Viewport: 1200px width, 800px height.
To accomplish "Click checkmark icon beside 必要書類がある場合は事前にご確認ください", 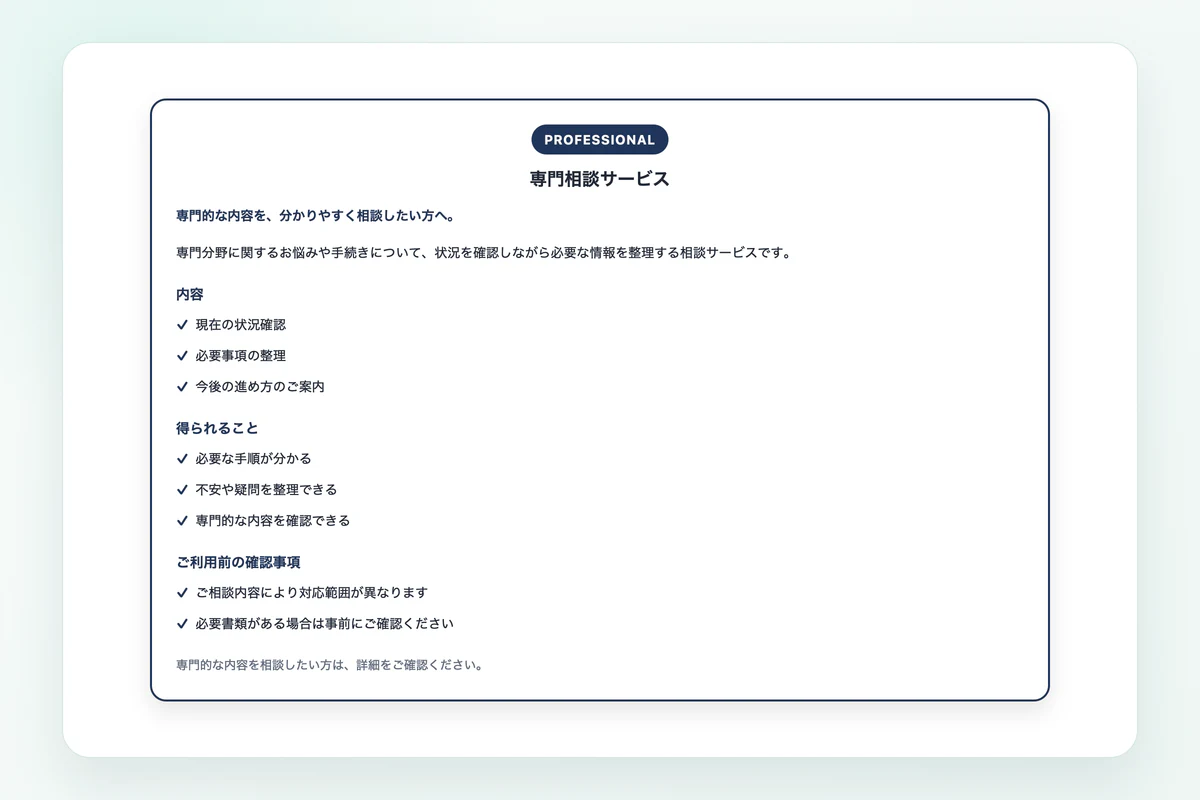I will click(182, 624).
